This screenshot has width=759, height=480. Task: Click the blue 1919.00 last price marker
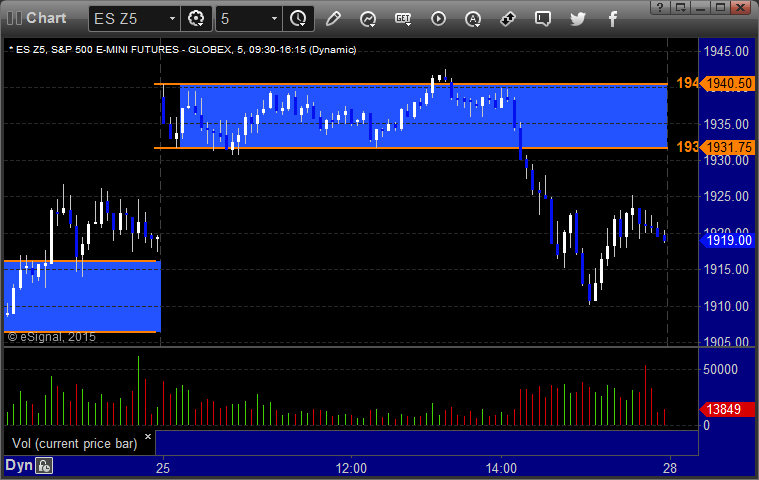(x=728, y=240)
